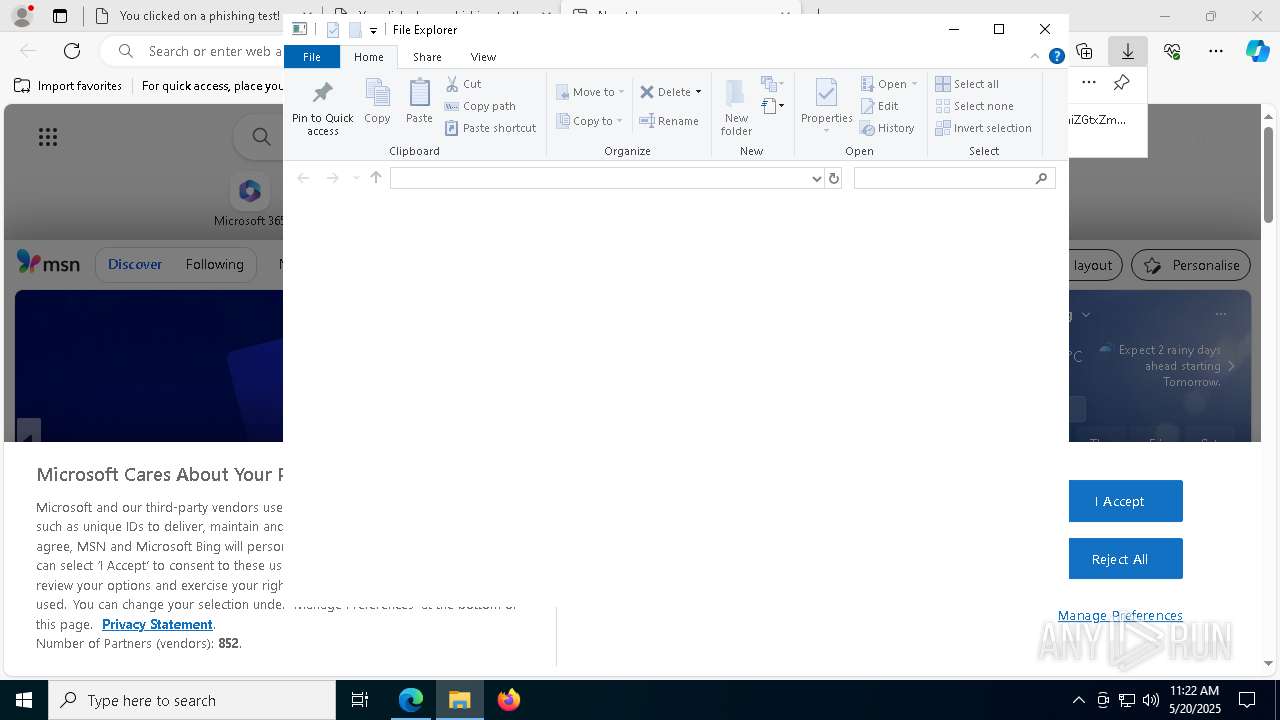Click Rename in the Organize group
Screen dimensions: 1280x720
coord(669,121)
